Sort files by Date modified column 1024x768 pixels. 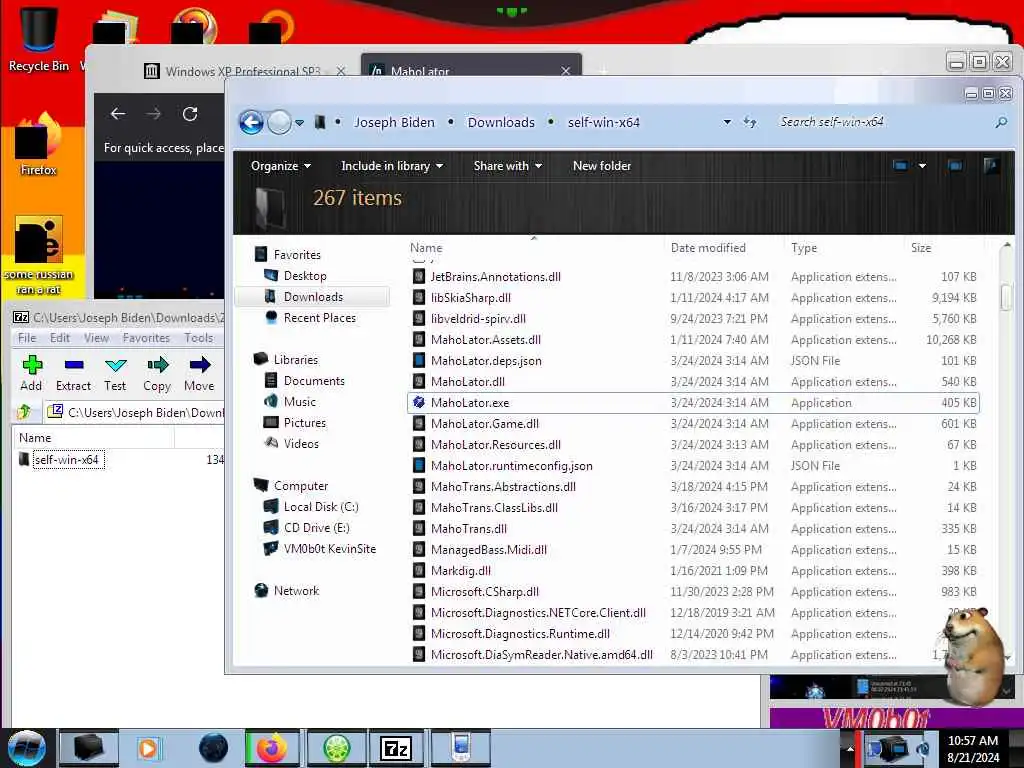[x=708, y=248]
